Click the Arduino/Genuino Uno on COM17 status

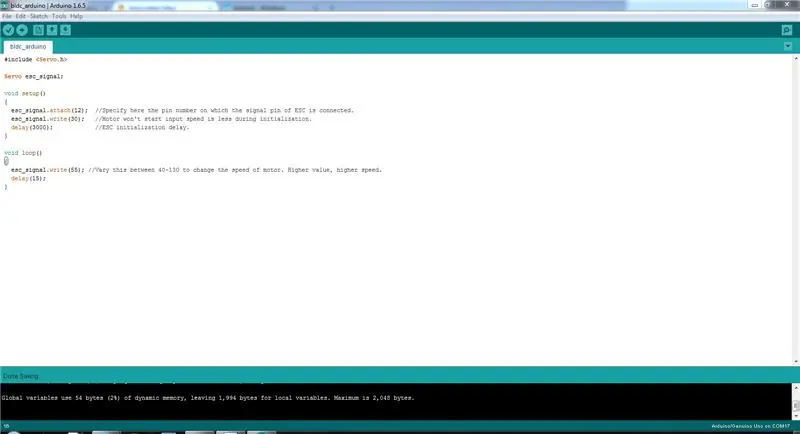coord(751,426)
